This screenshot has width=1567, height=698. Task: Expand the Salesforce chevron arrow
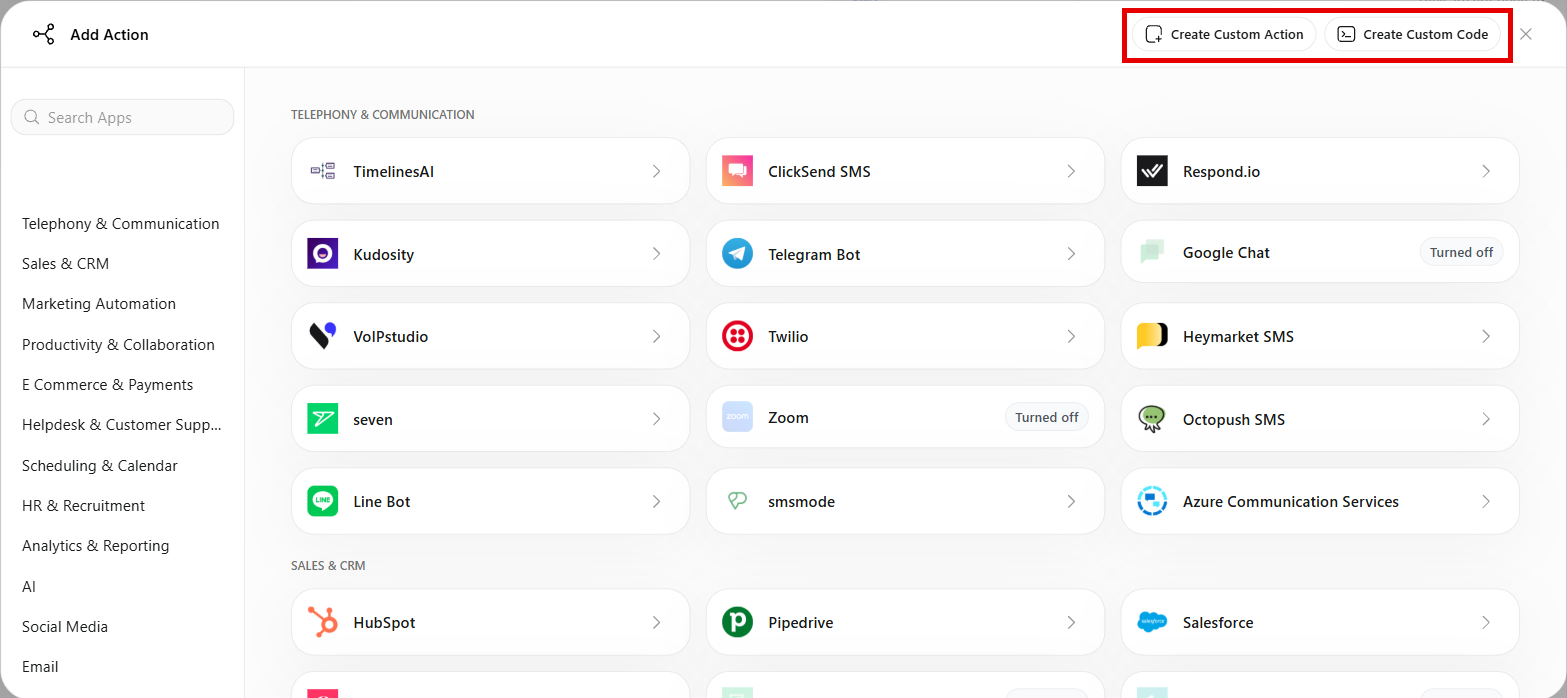[x=1486, y=622]
